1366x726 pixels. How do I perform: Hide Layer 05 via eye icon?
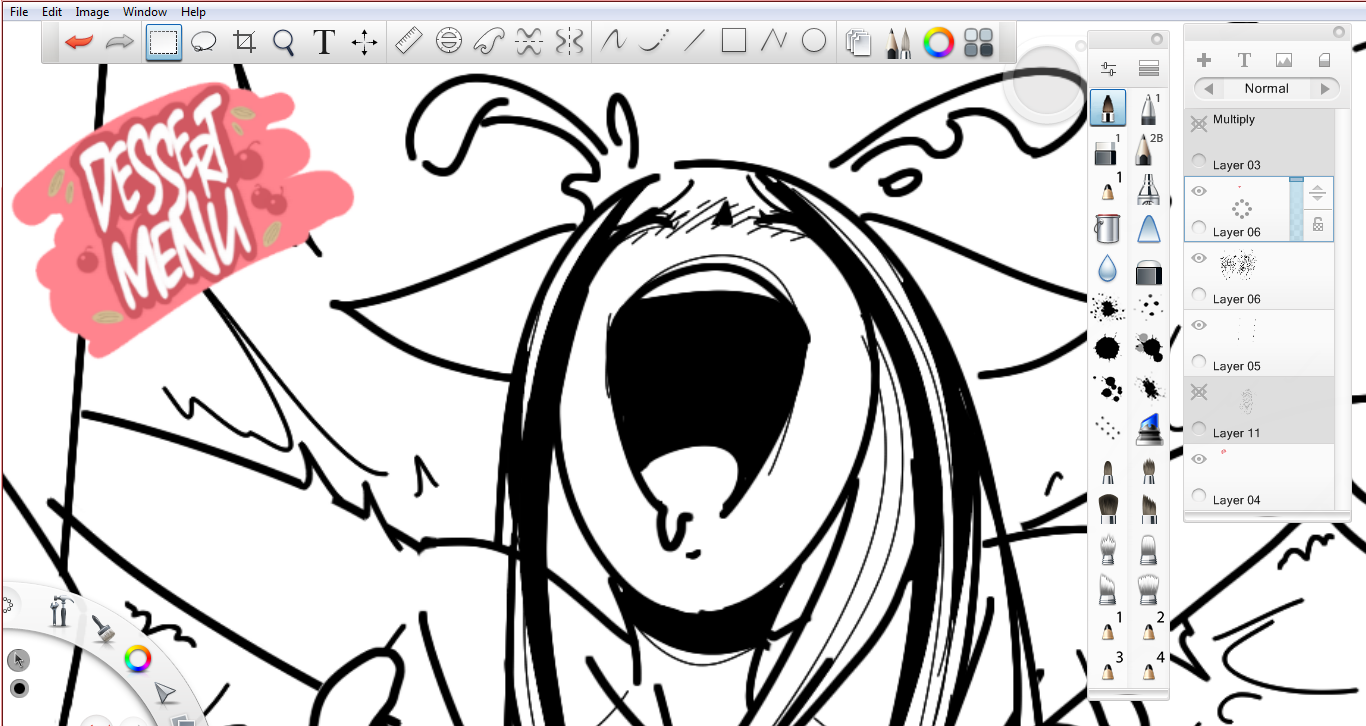point(1199,325)
